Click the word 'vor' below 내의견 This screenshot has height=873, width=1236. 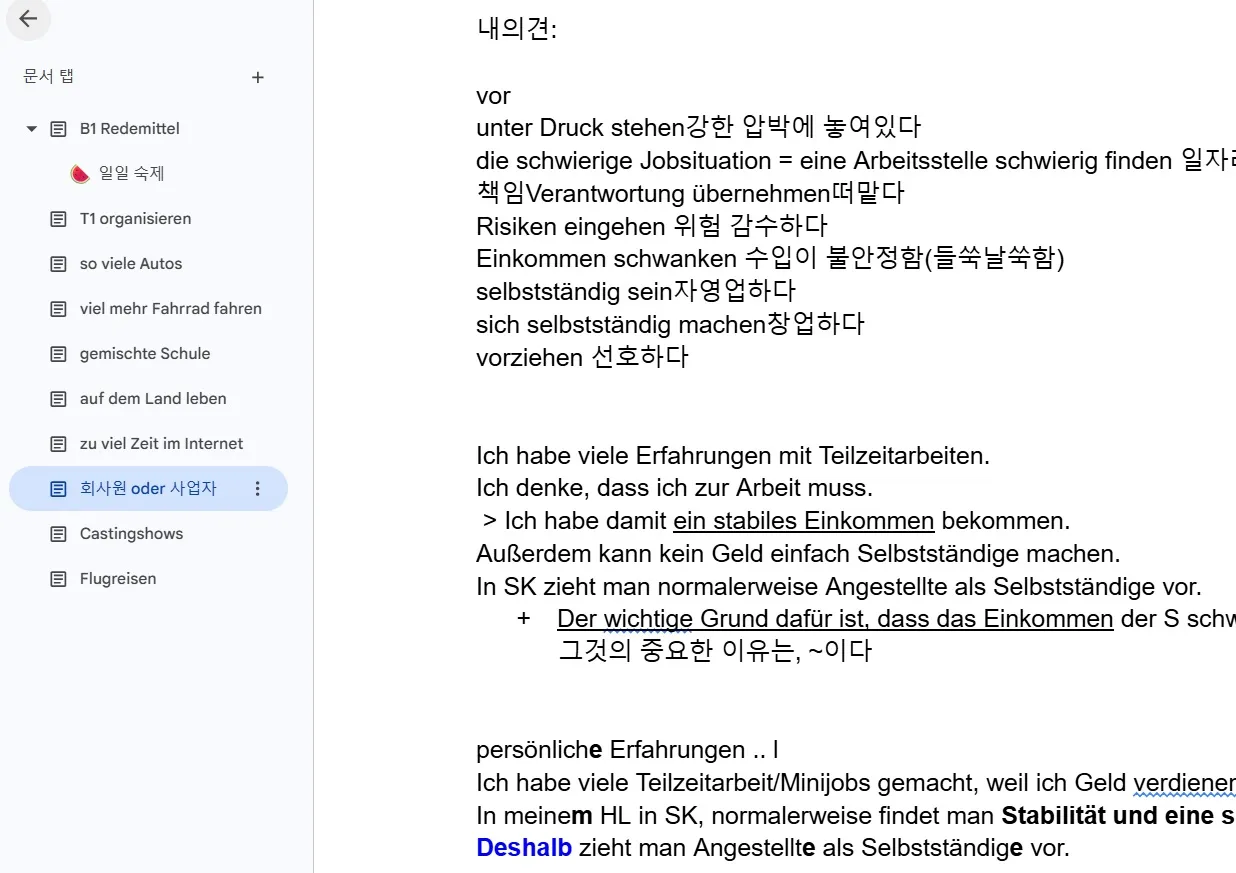(494, 96)
